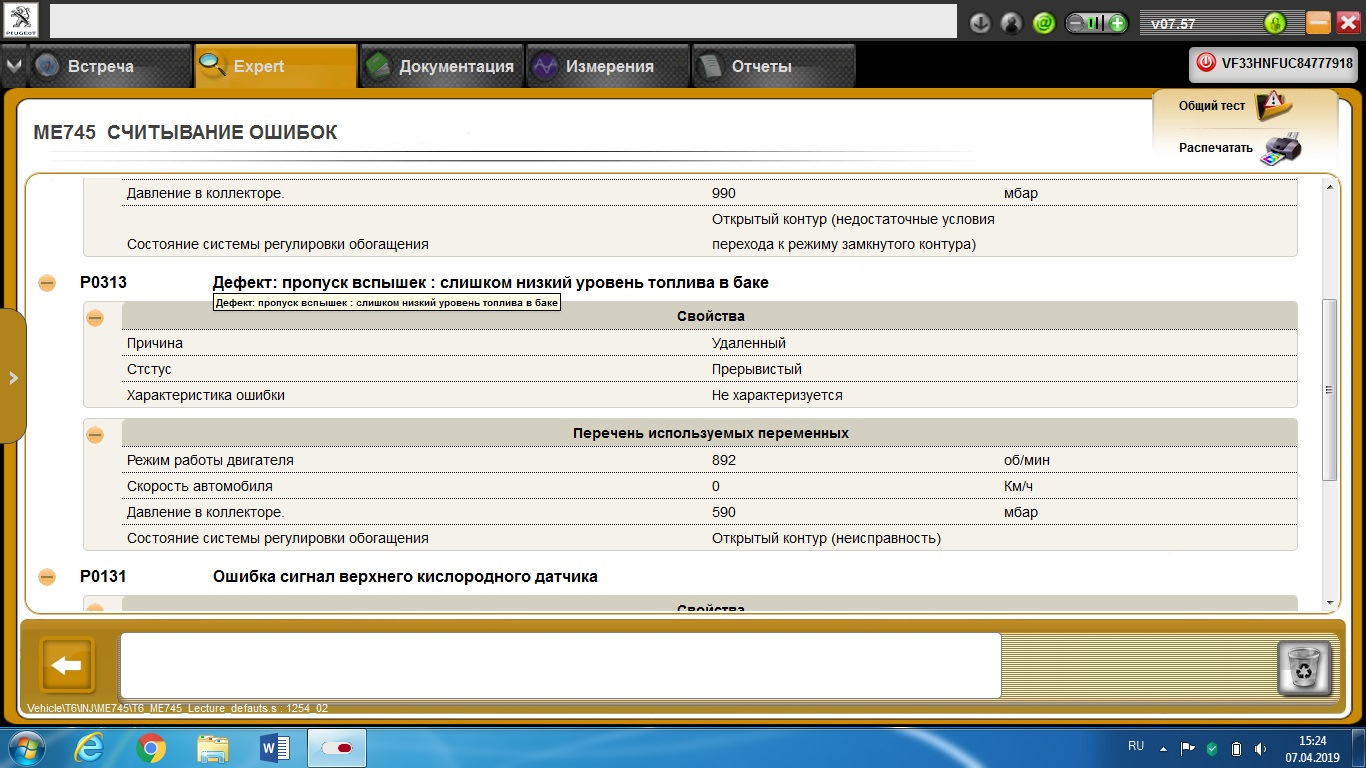The width and height of the screenshot is (1366, 768).
Task: Click the Характеристика ошибки label
Action: [206, 395]
